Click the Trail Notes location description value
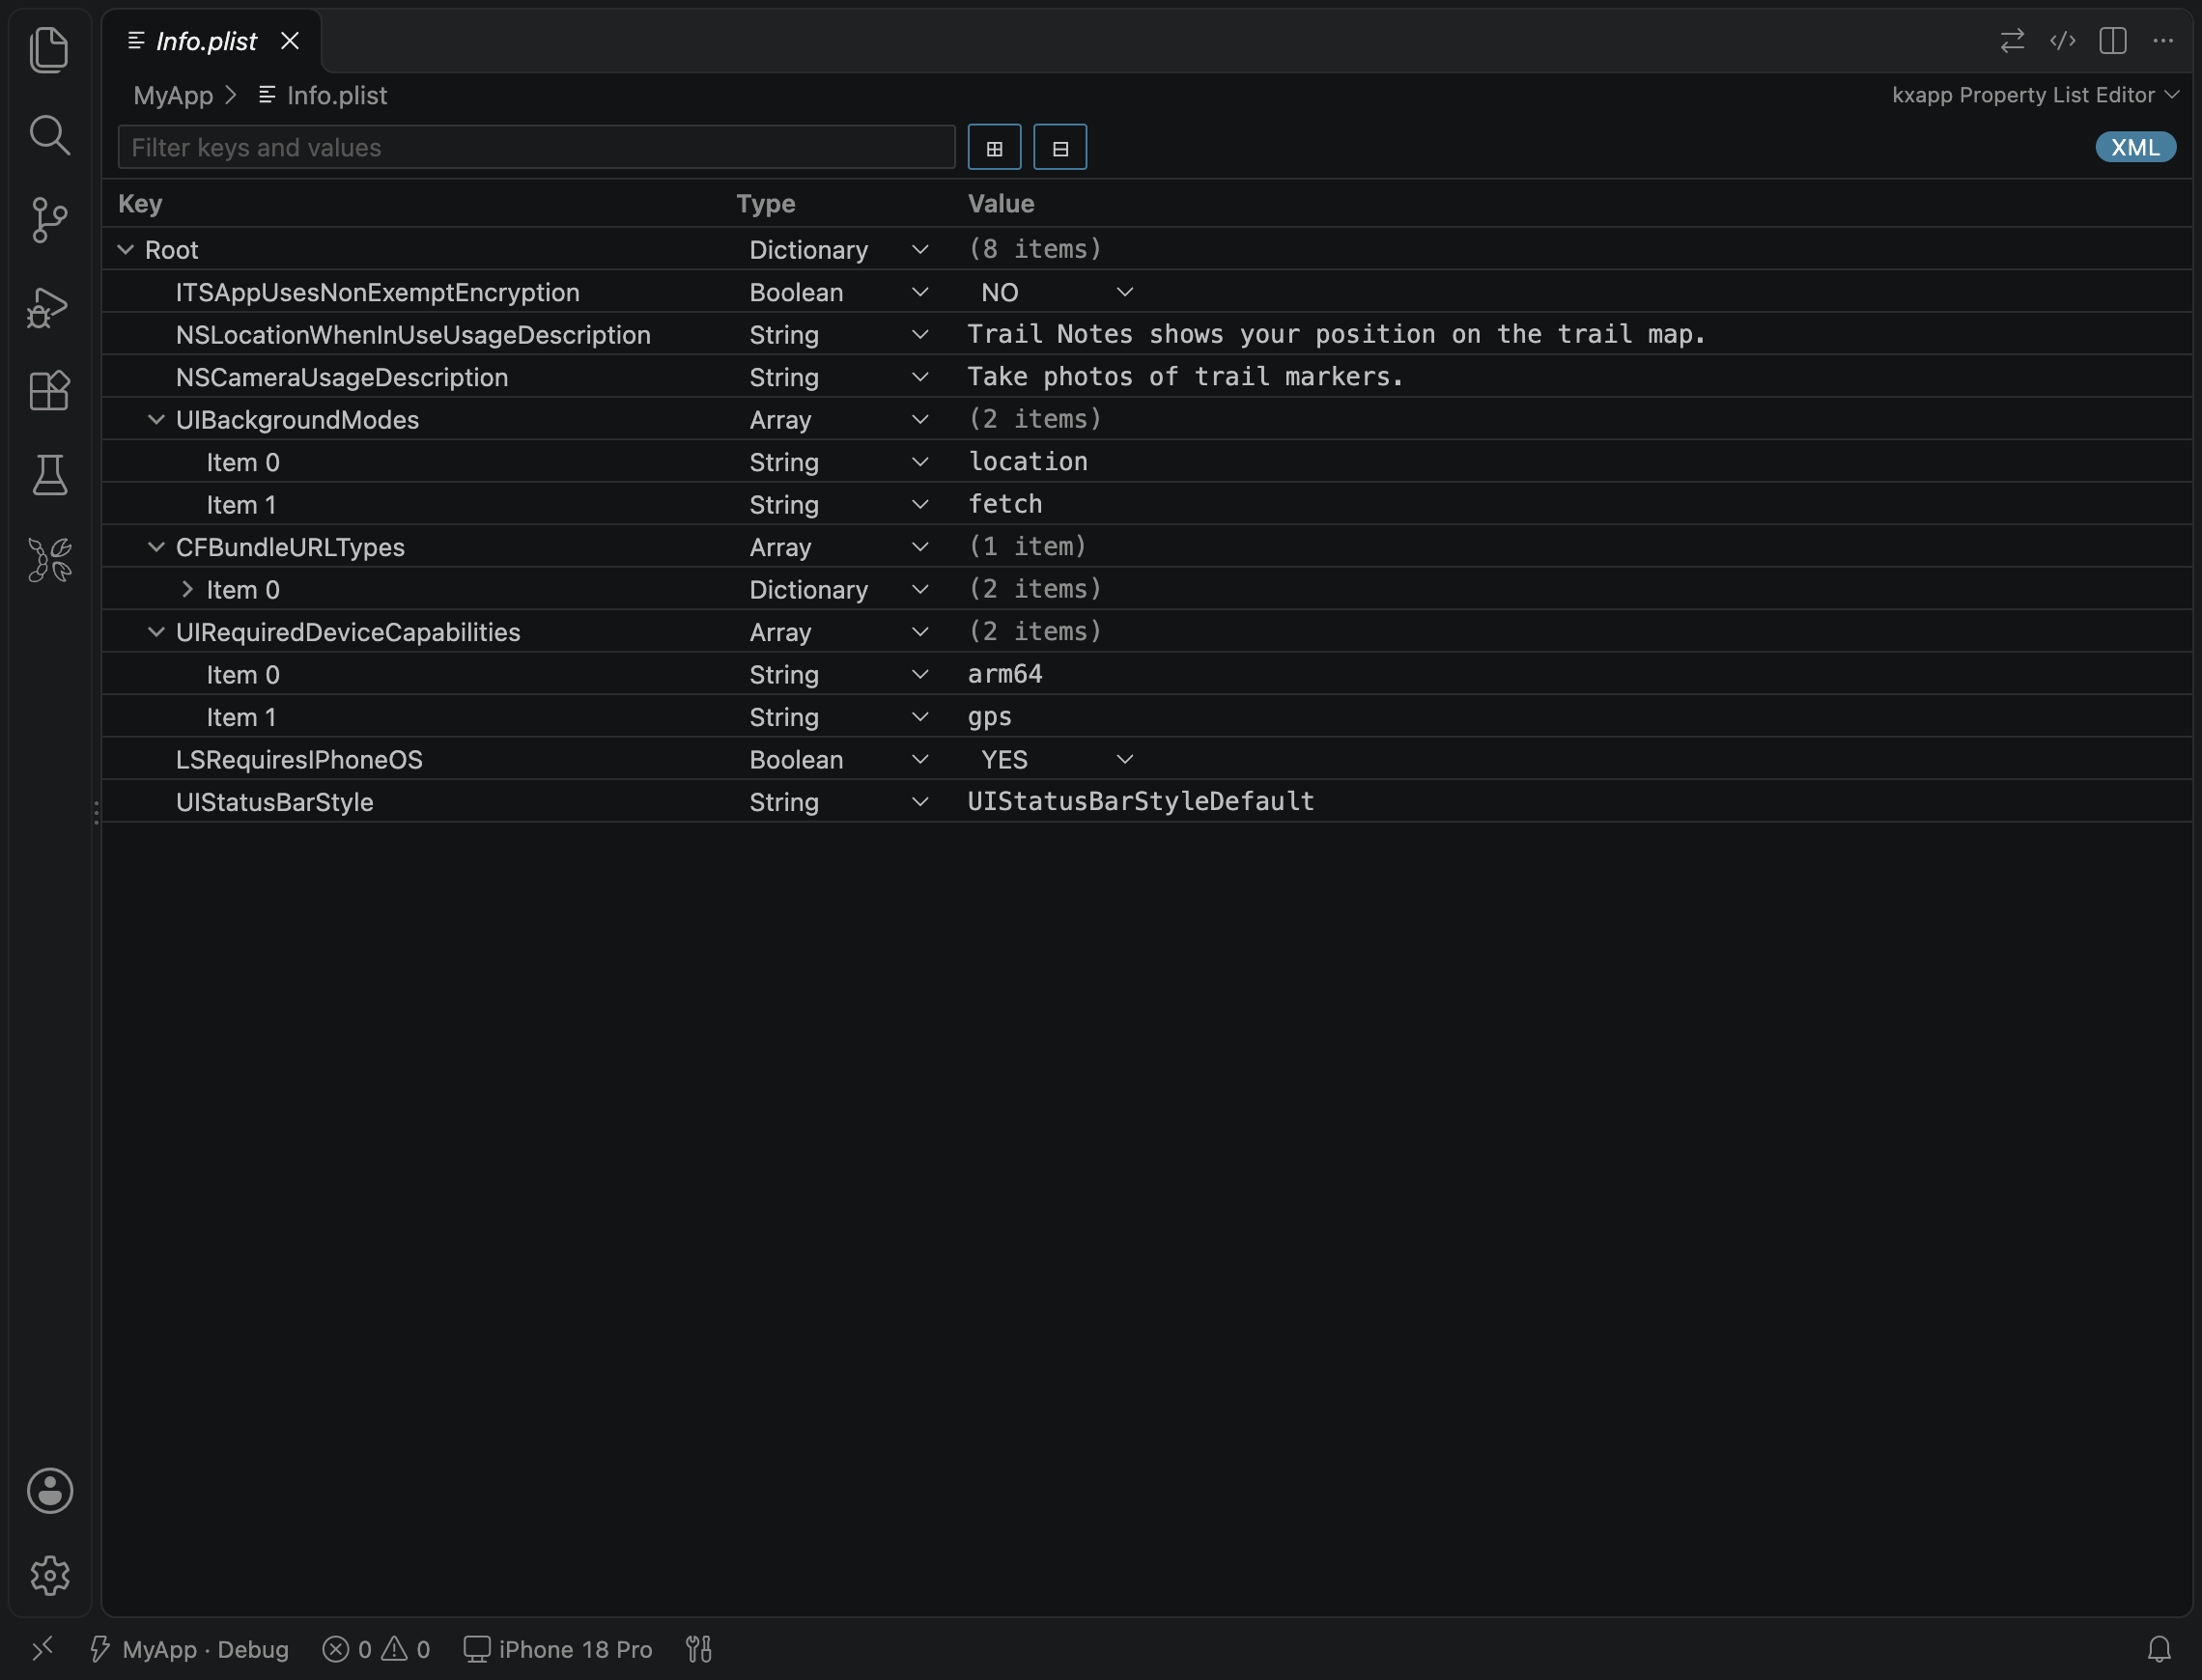This screenshot has height=1680, width=2202. coord(1336,334)
